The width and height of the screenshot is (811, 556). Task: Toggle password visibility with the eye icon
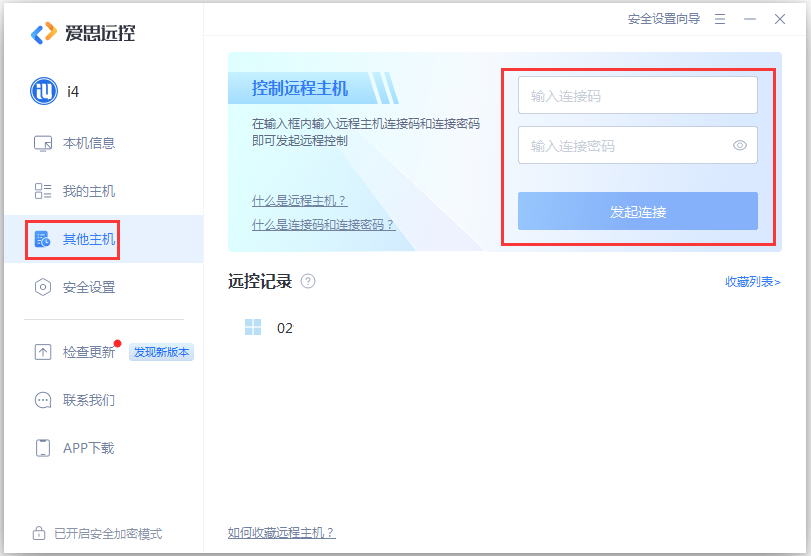[740, 145]
